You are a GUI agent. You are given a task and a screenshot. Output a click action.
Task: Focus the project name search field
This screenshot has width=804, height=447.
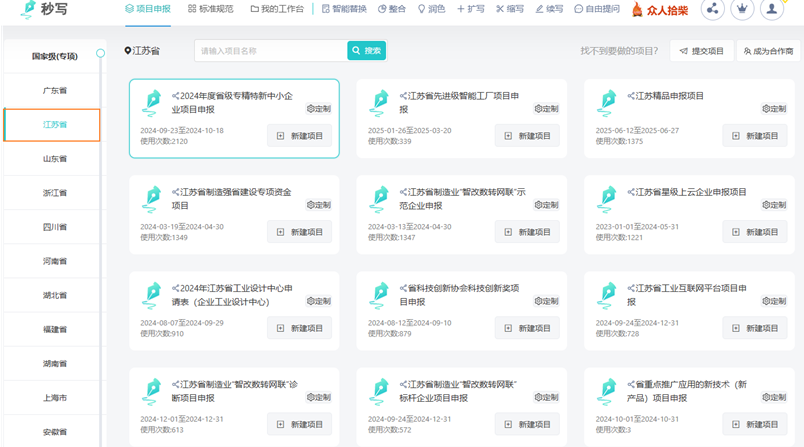coord(271,51)
